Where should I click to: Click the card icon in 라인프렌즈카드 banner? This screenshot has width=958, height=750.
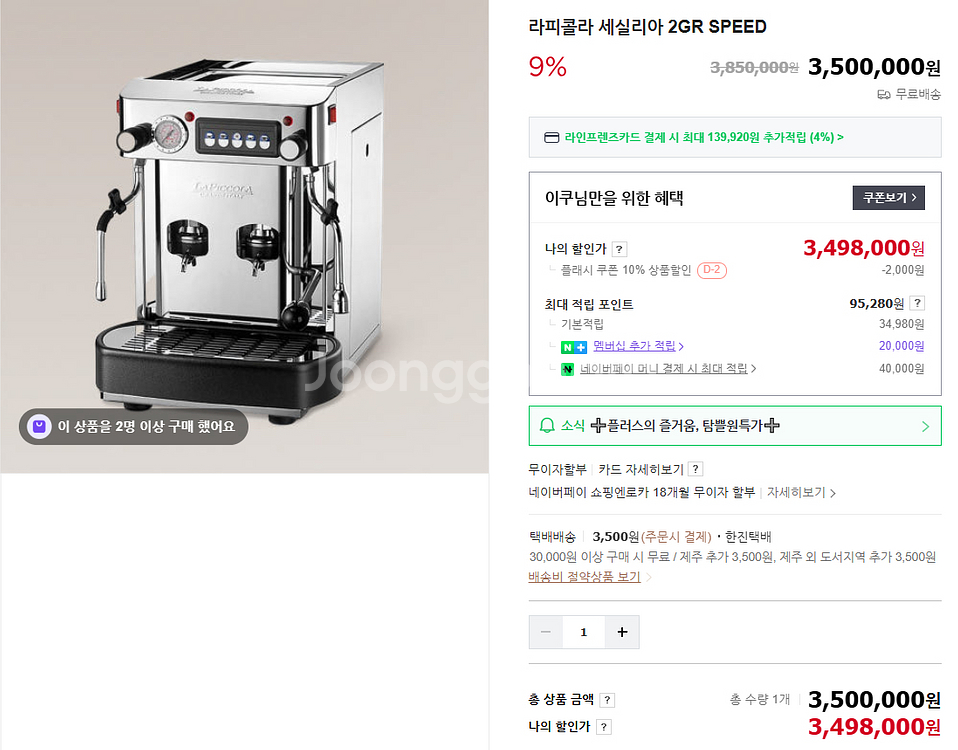[551, 137]
